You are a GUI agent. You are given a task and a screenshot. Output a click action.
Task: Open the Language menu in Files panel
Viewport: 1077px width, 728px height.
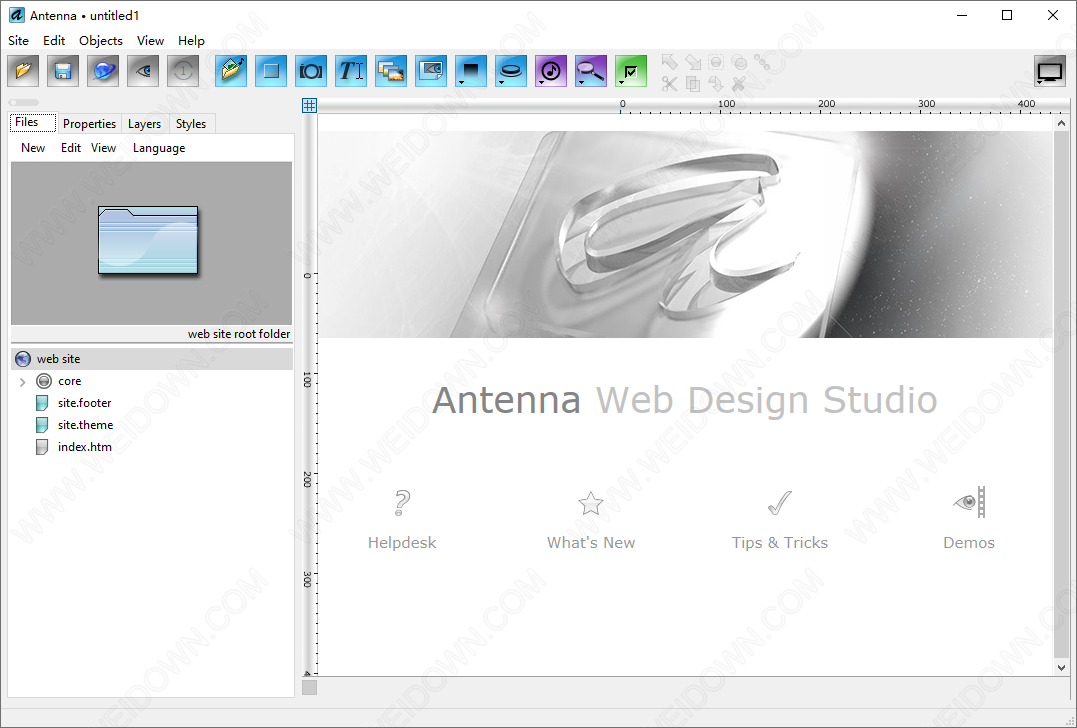[159, 148]
